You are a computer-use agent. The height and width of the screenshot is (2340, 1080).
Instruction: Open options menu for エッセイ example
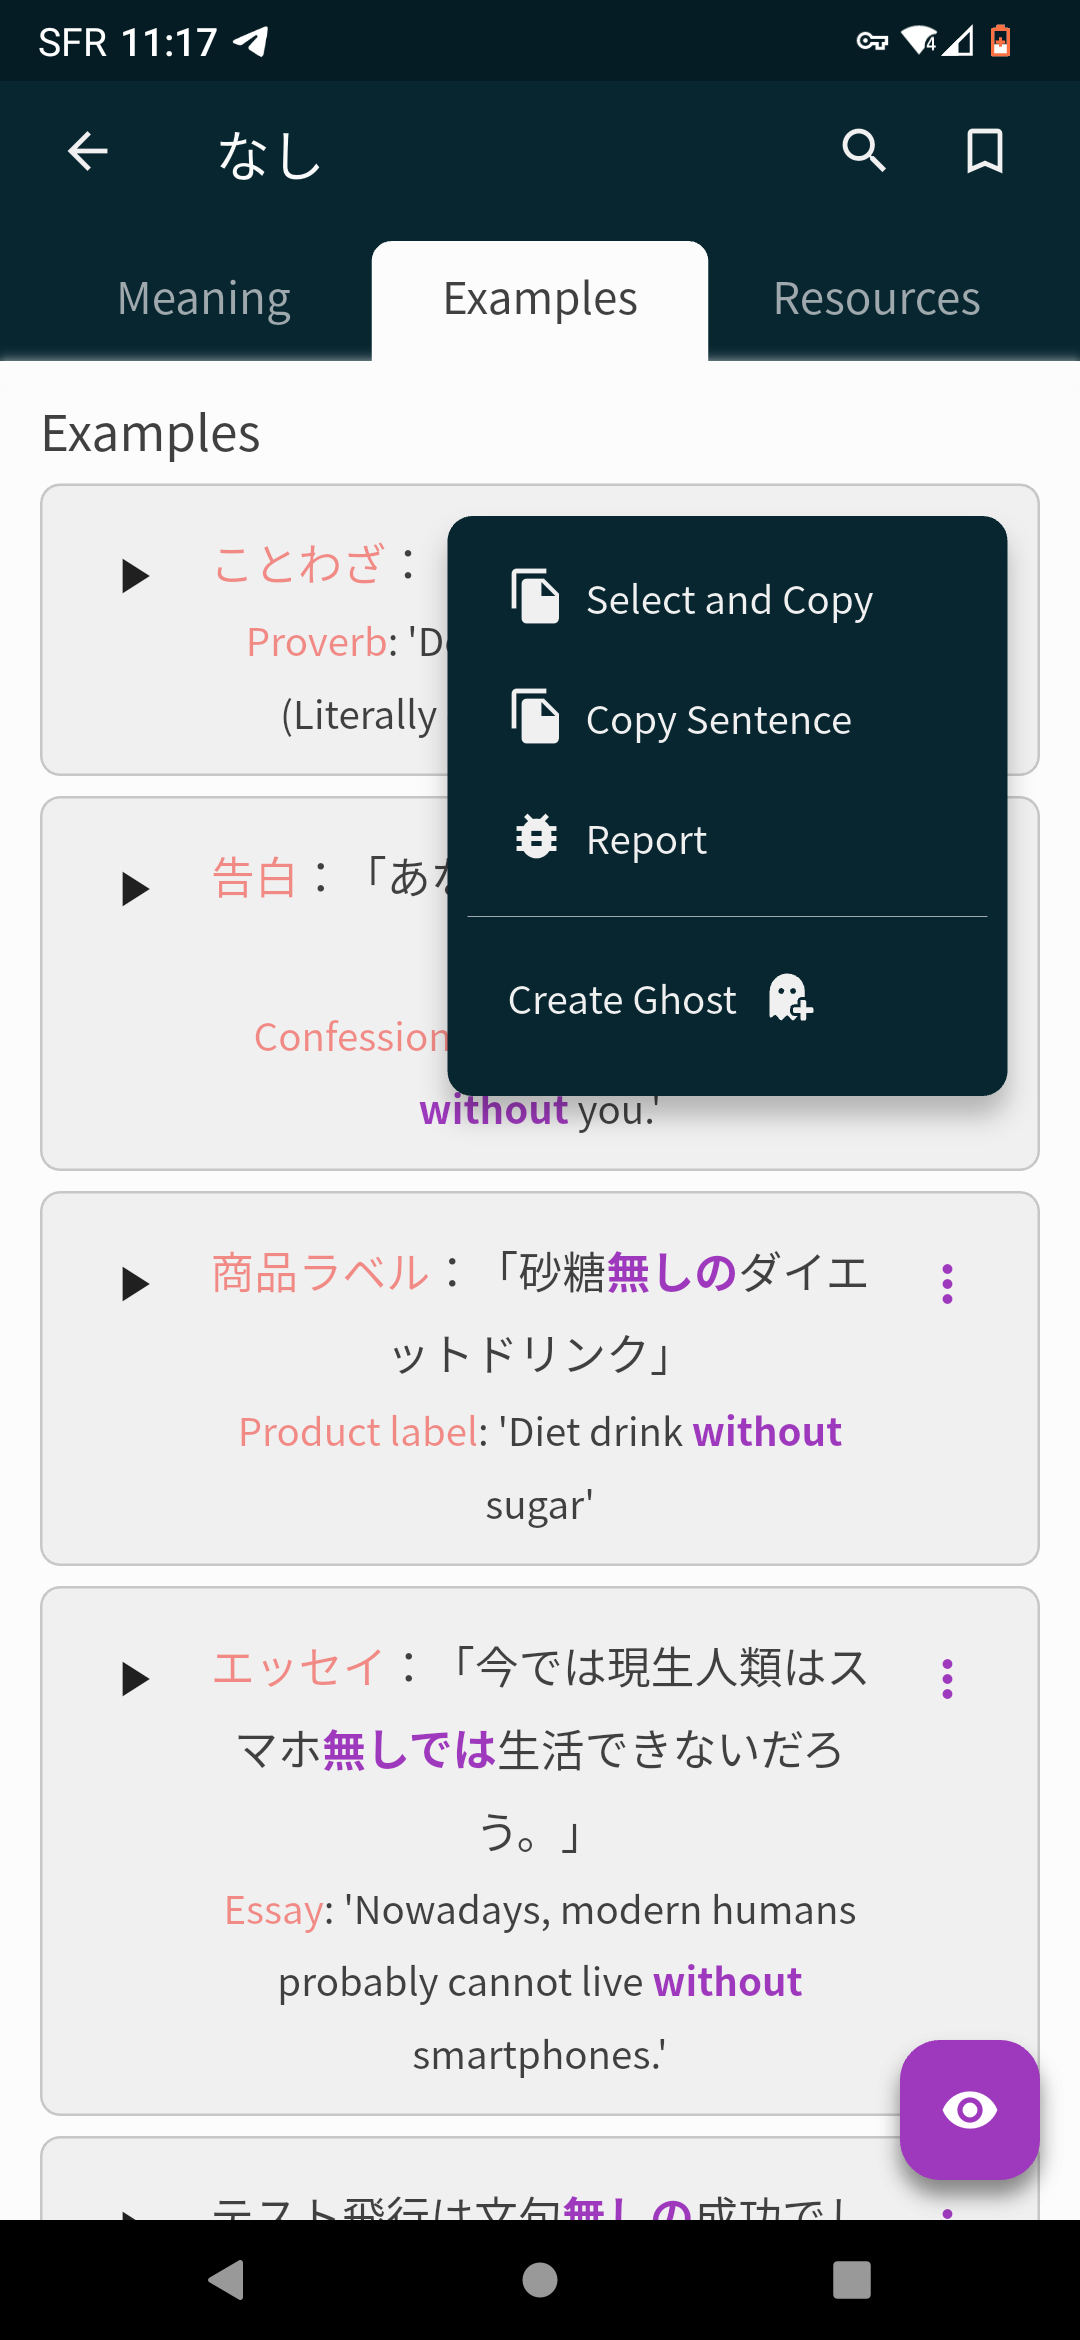[947, 1679]
